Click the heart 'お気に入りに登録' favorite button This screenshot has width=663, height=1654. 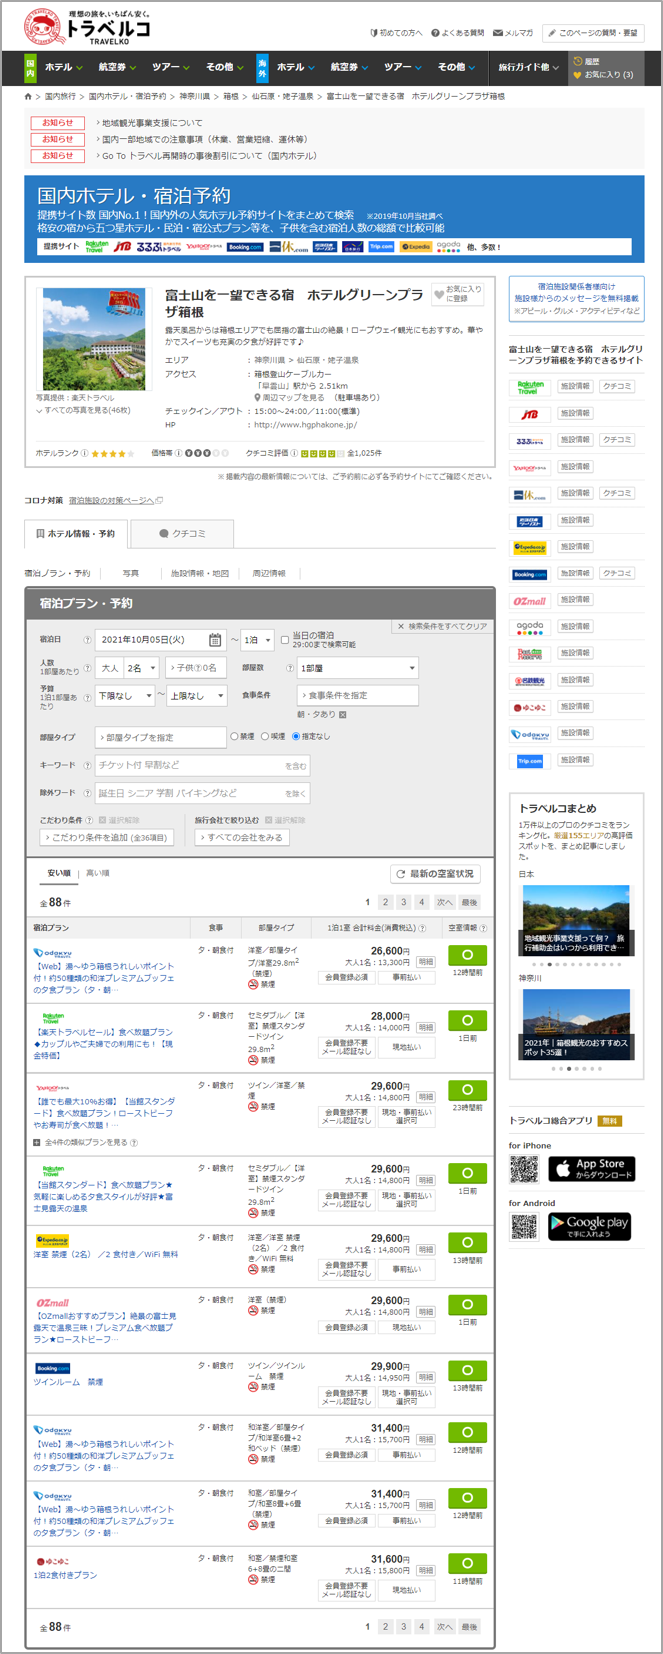point(458,295)
